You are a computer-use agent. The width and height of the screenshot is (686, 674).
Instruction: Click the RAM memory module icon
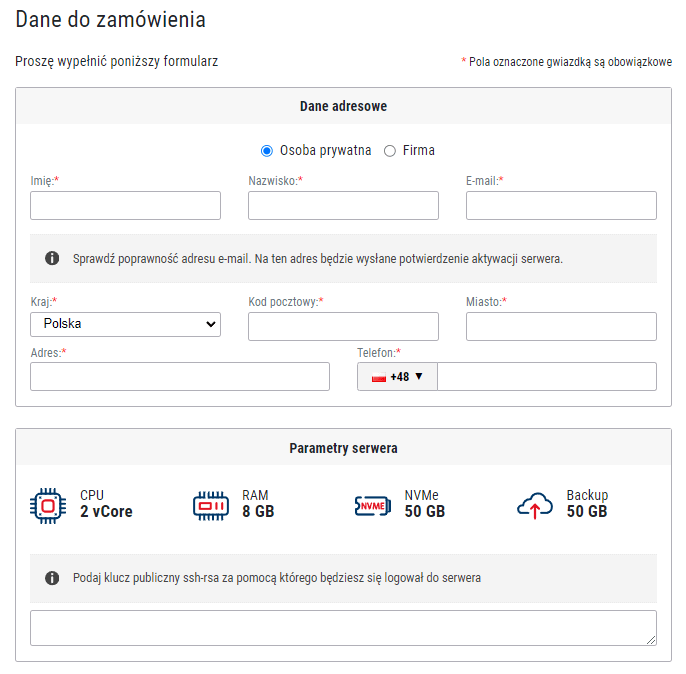click(211, 506)
